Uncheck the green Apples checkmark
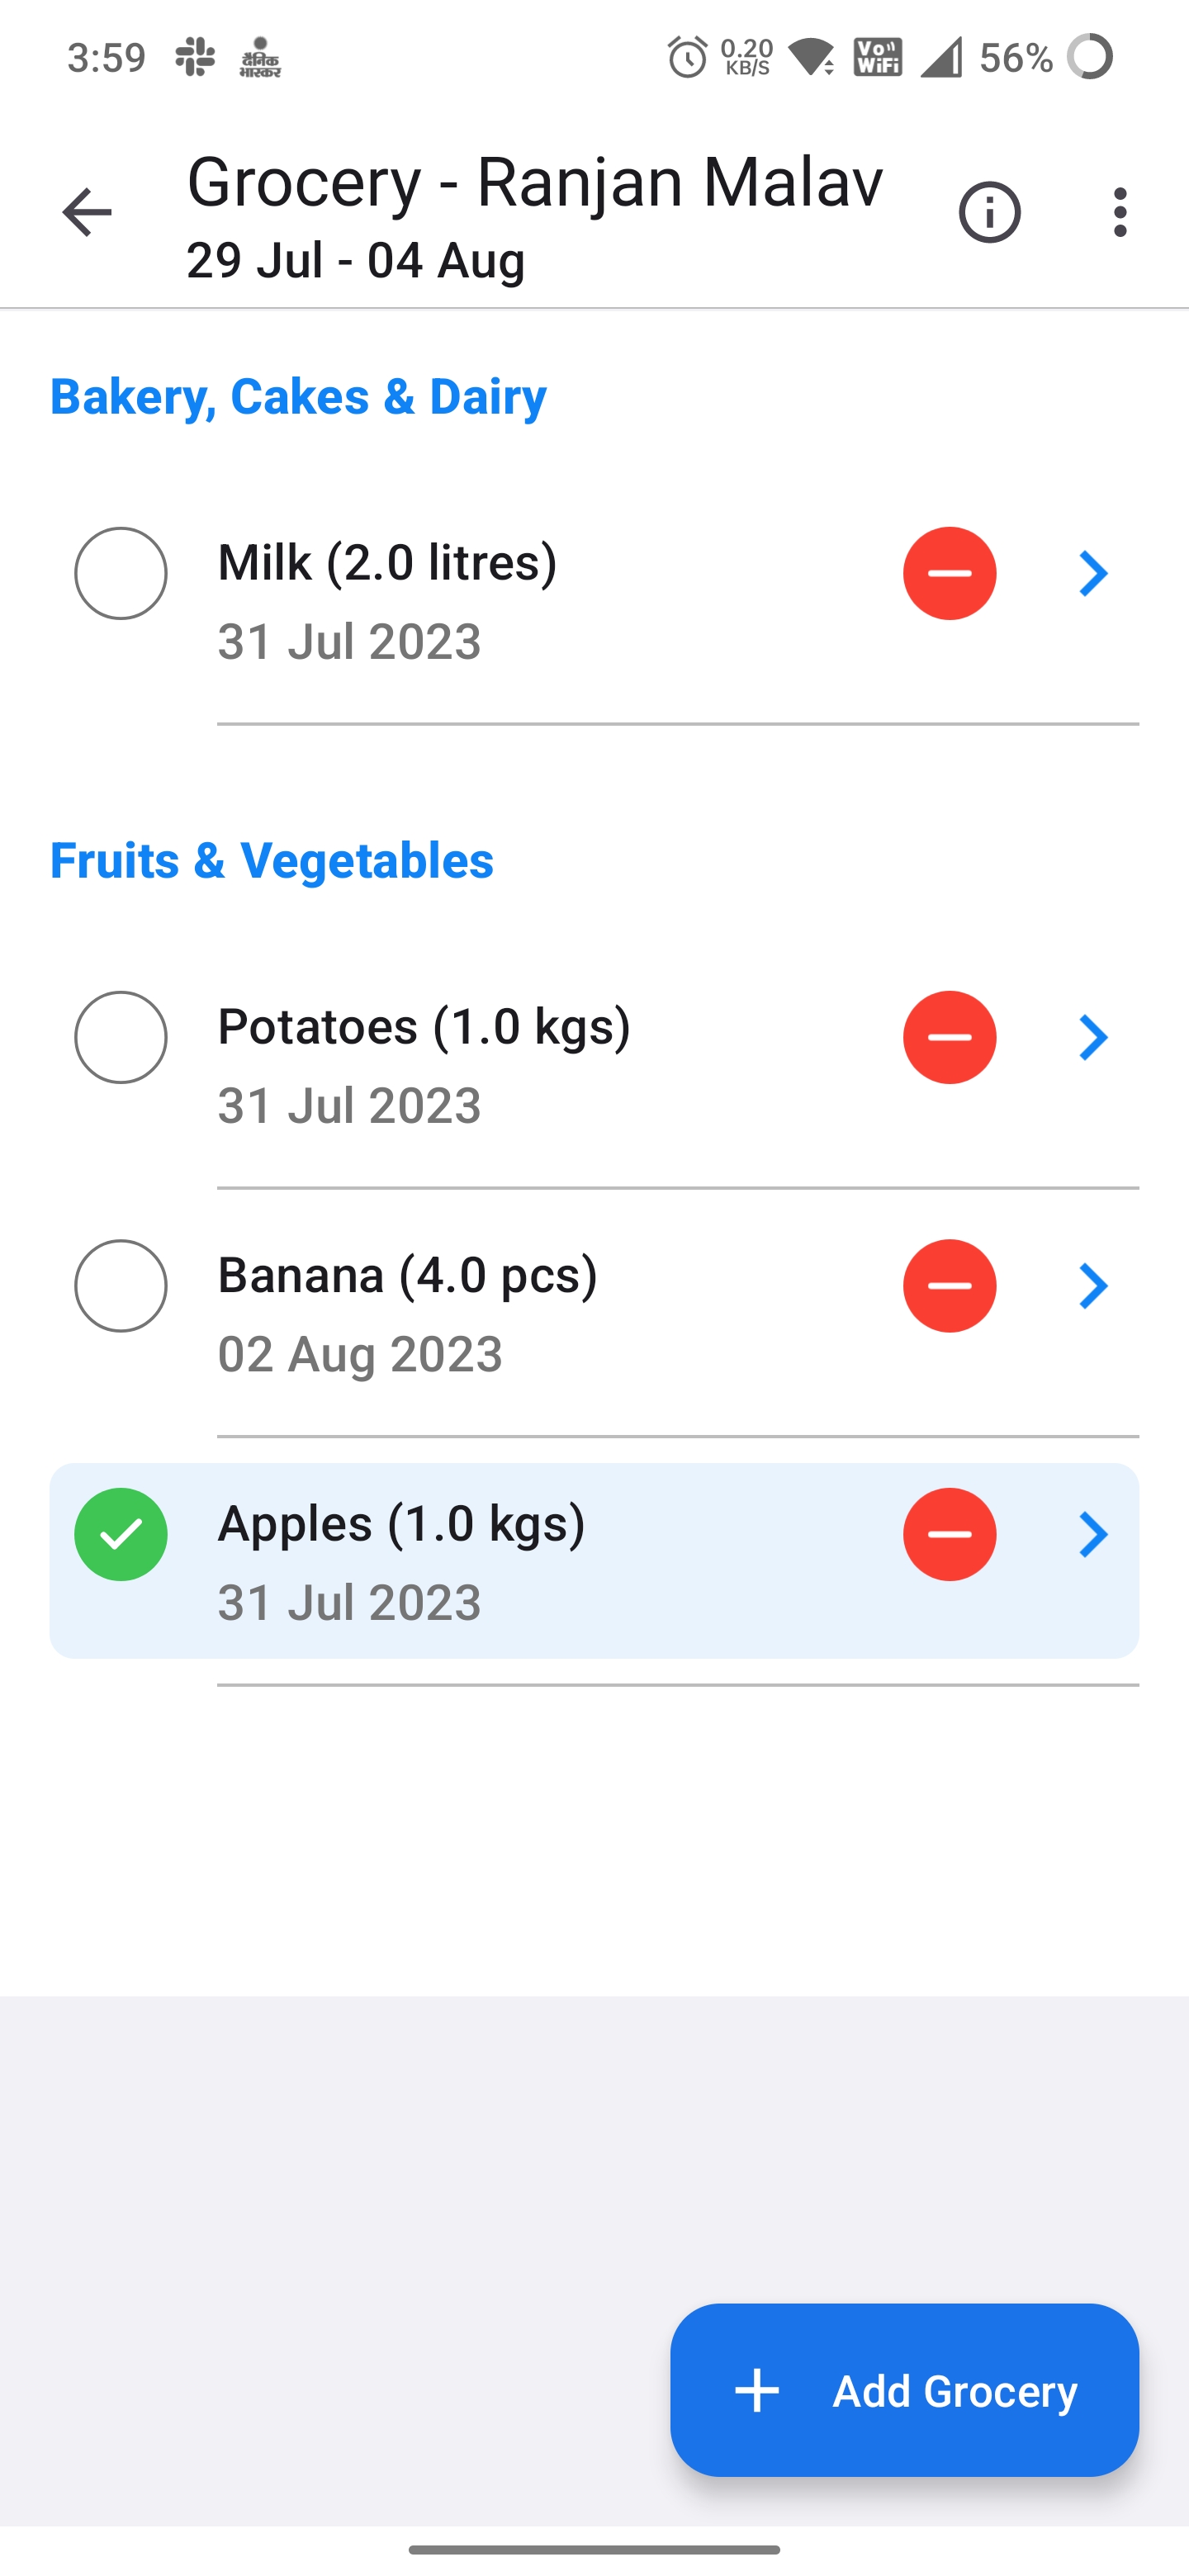Image resolution: width=1189 pixels, height=2576 pixels. 121,1534
